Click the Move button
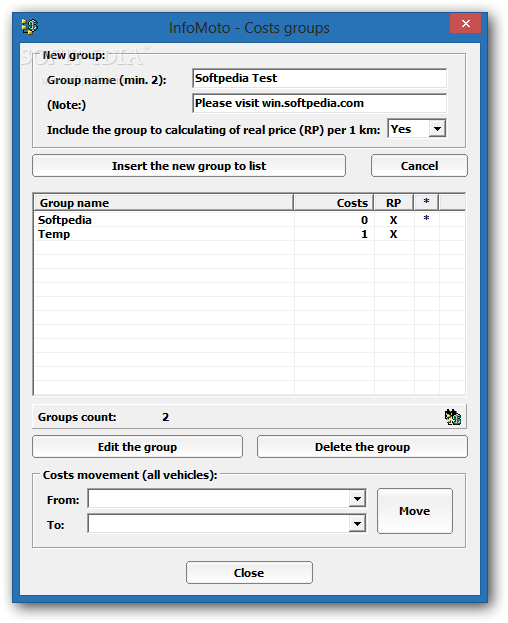Screen dimensions: 508x623 pyautogui.click(x=415, y=511)
